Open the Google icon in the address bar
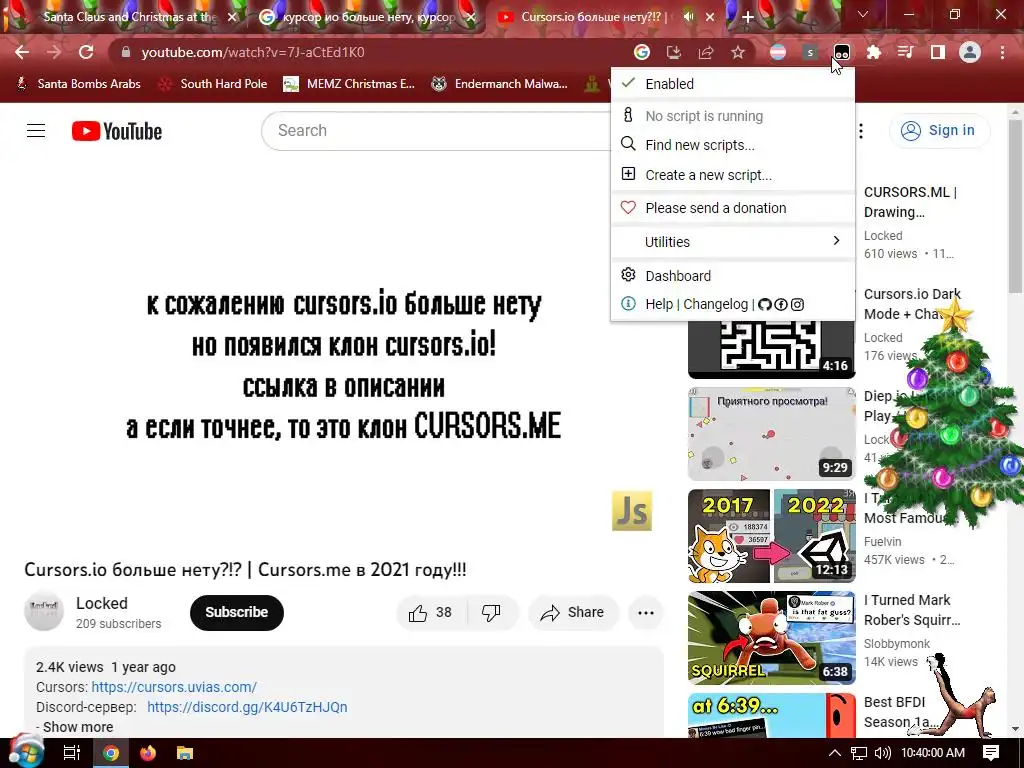The height and width of the screenshot is (768, 1024). click(x=642, y=52)
